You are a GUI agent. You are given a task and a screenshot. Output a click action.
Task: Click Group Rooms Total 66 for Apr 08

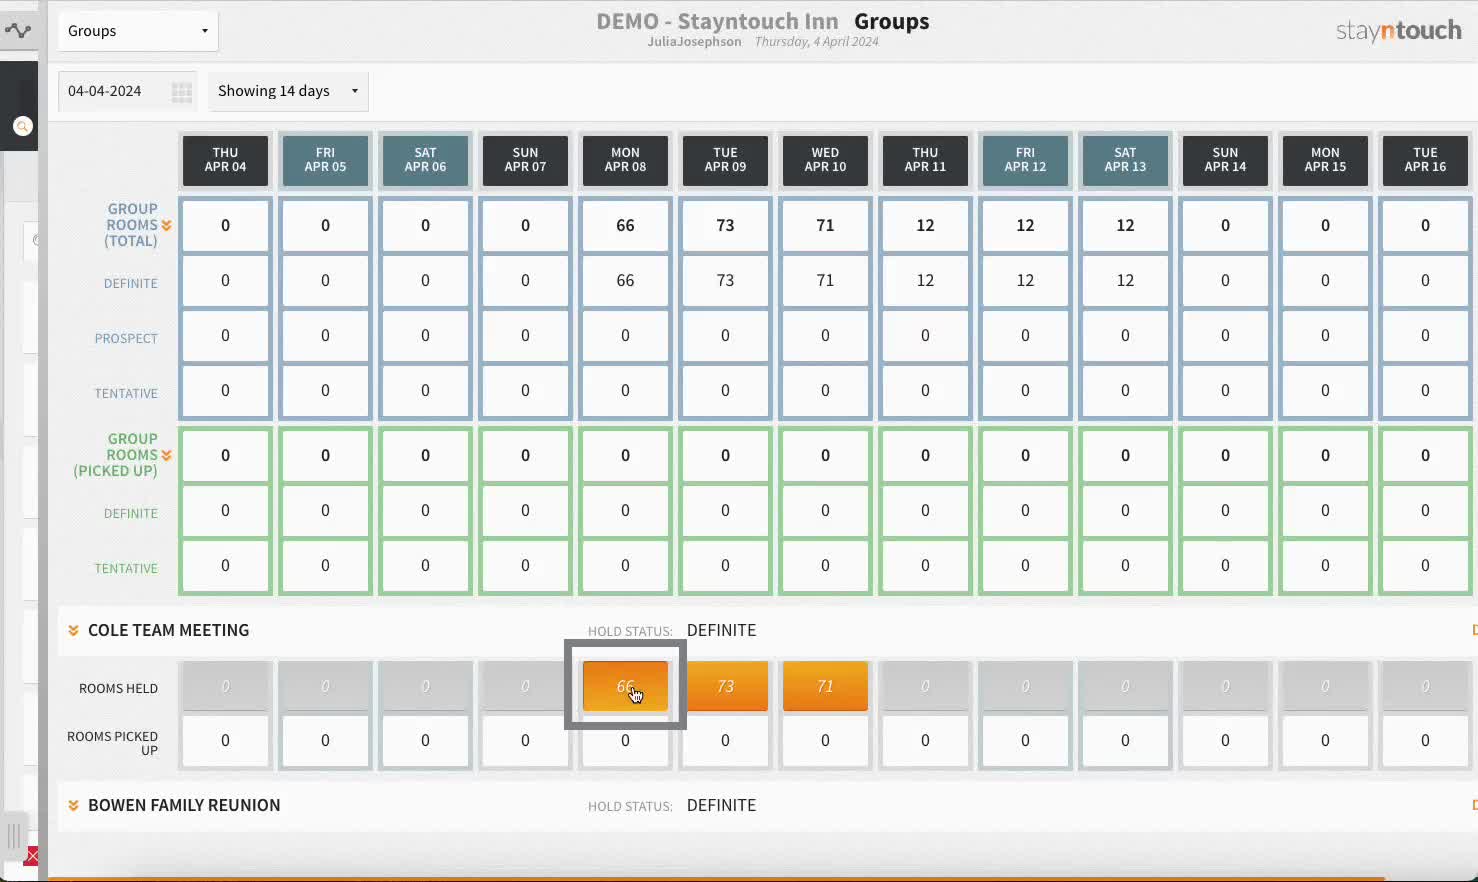click(x=625, y=226)
